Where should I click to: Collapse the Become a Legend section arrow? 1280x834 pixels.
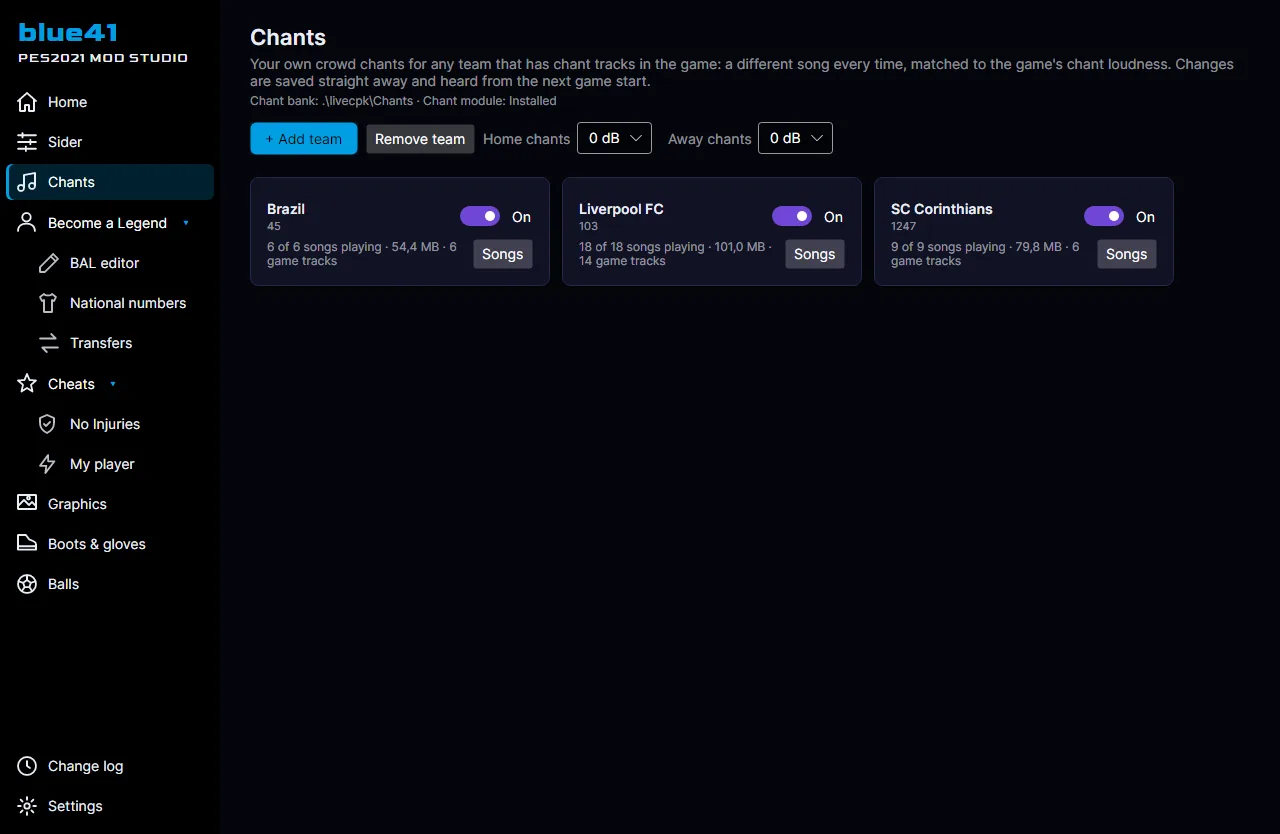pyautogui.click(x=185, y=223)
